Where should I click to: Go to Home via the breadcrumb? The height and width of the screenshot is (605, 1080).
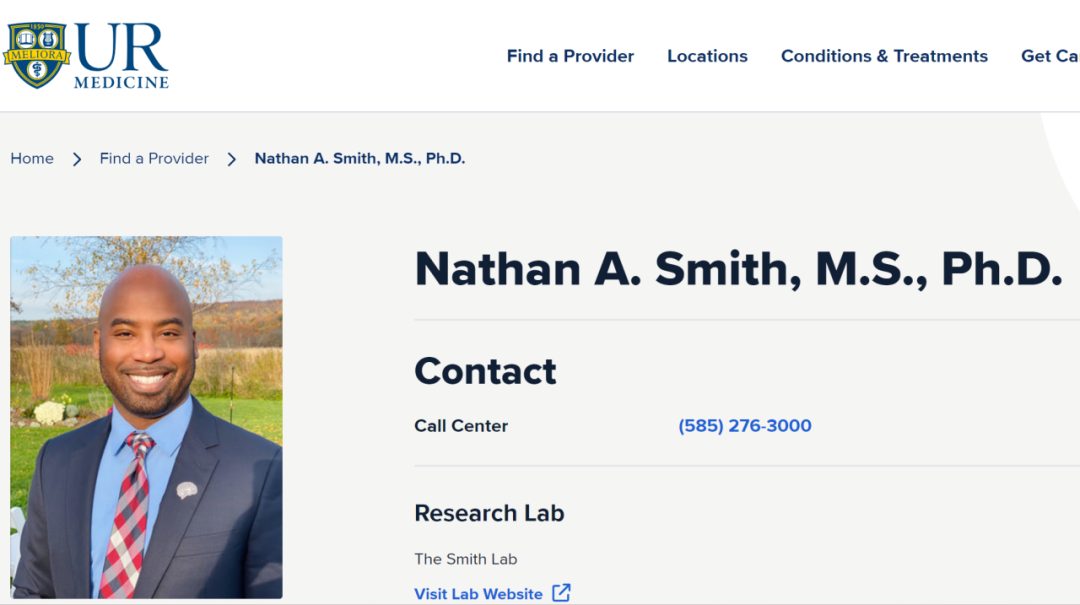click(x=32, y=158)
